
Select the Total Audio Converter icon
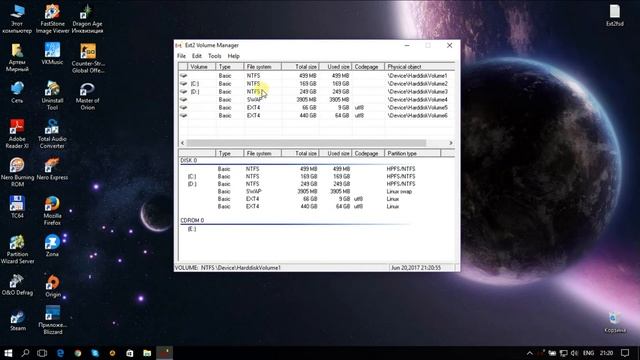[x=52, y=134]
